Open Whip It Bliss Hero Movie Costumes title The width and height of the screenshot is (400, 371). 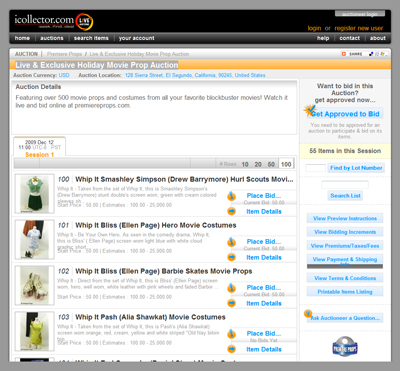click(156, 225)
